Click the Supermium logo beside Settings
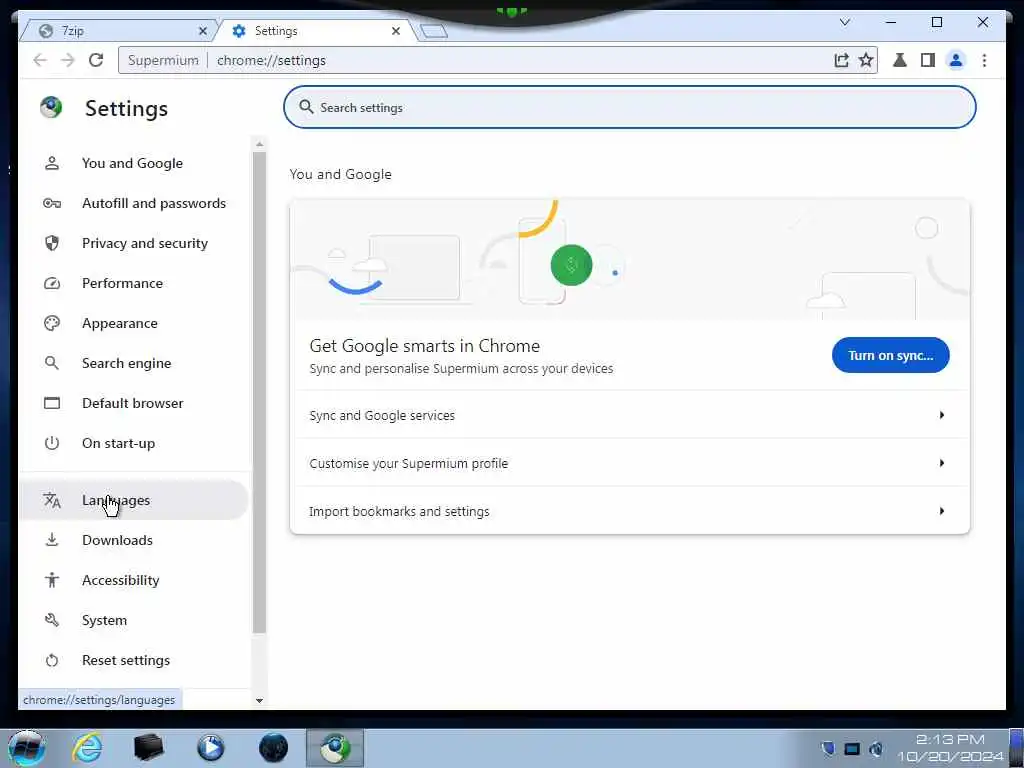Image resolution: width=1024 pixels, height=768 pixels. pos(51,107)
